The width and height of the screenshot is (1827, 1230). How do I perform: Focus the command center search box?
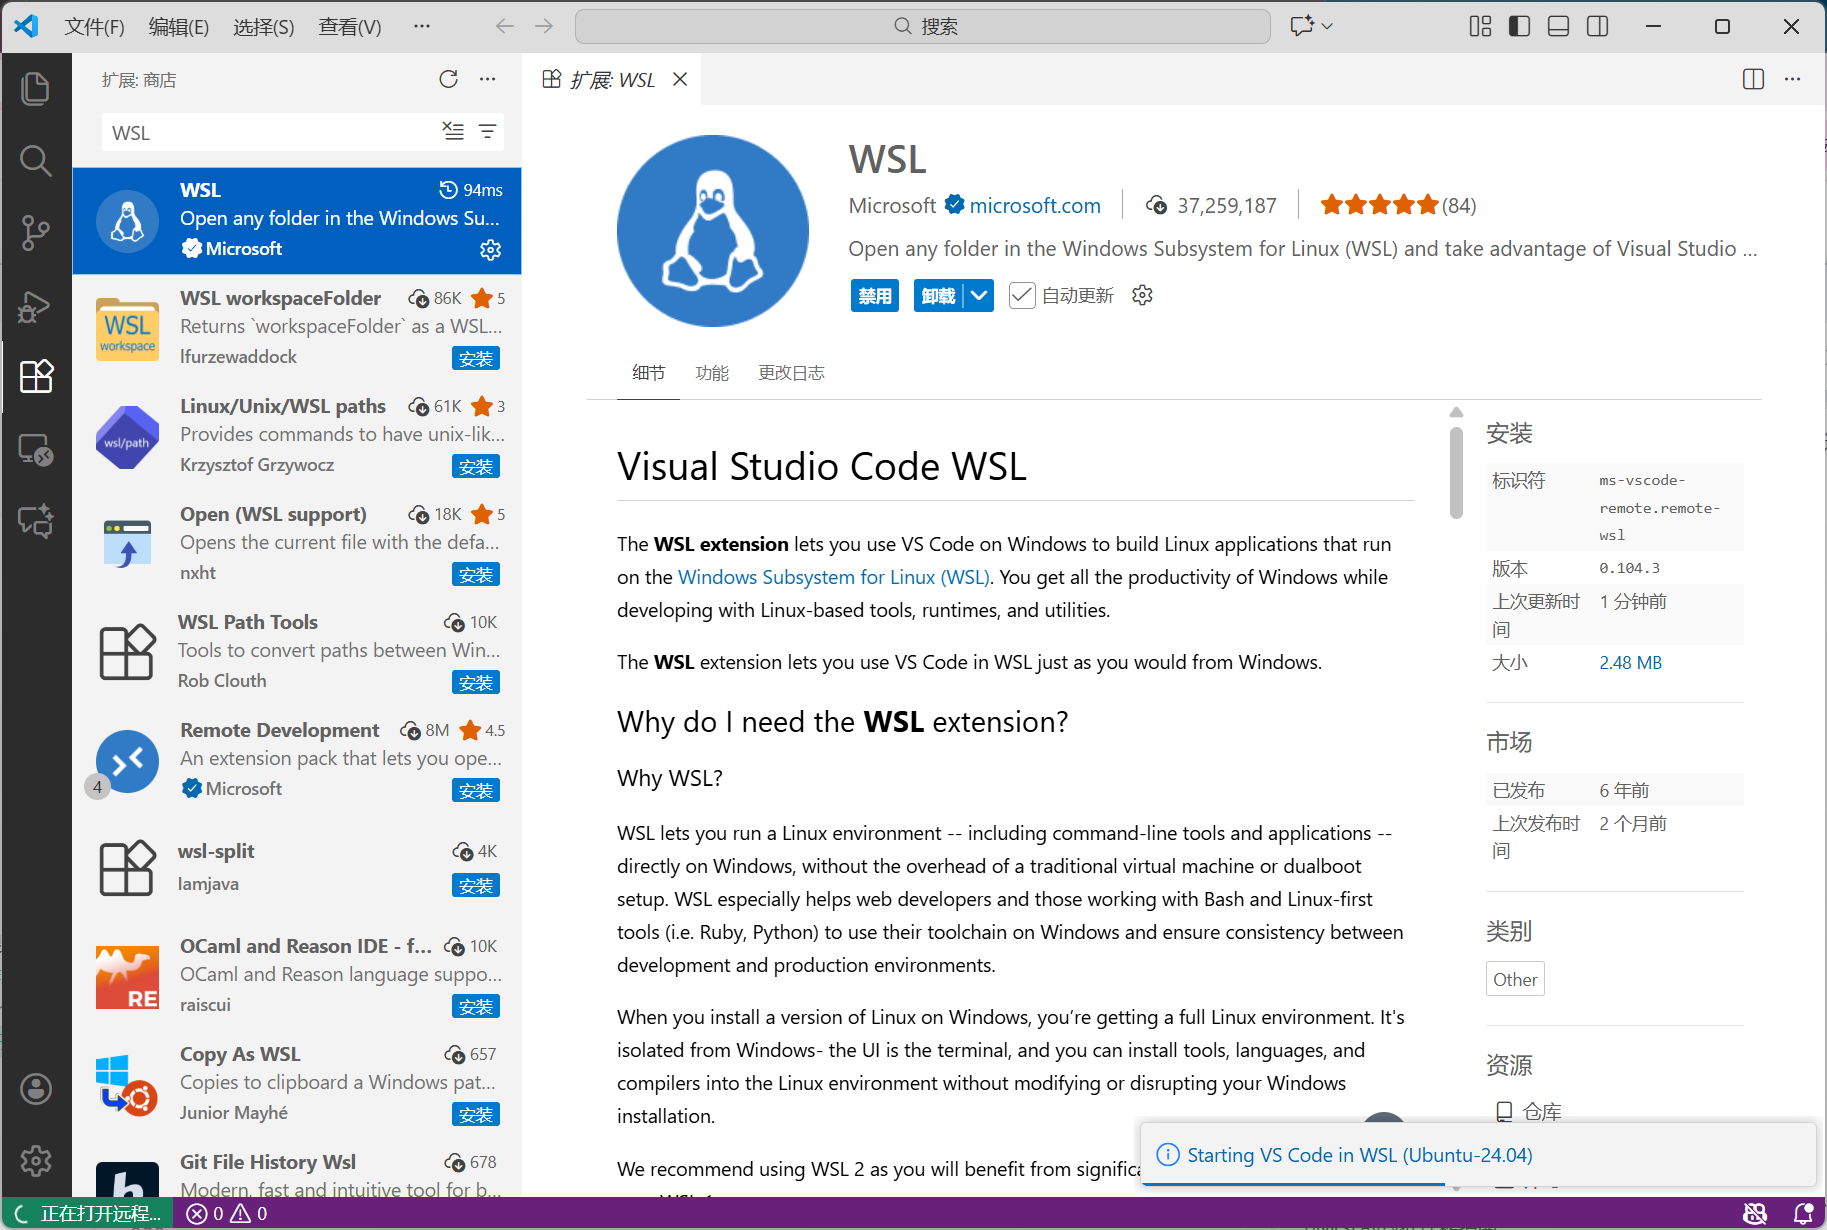[923, 26]
